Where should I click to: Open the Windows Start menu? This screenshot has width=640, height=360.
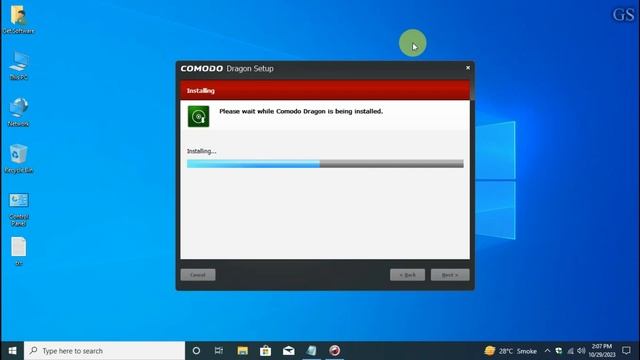click(x=12, y=351)
